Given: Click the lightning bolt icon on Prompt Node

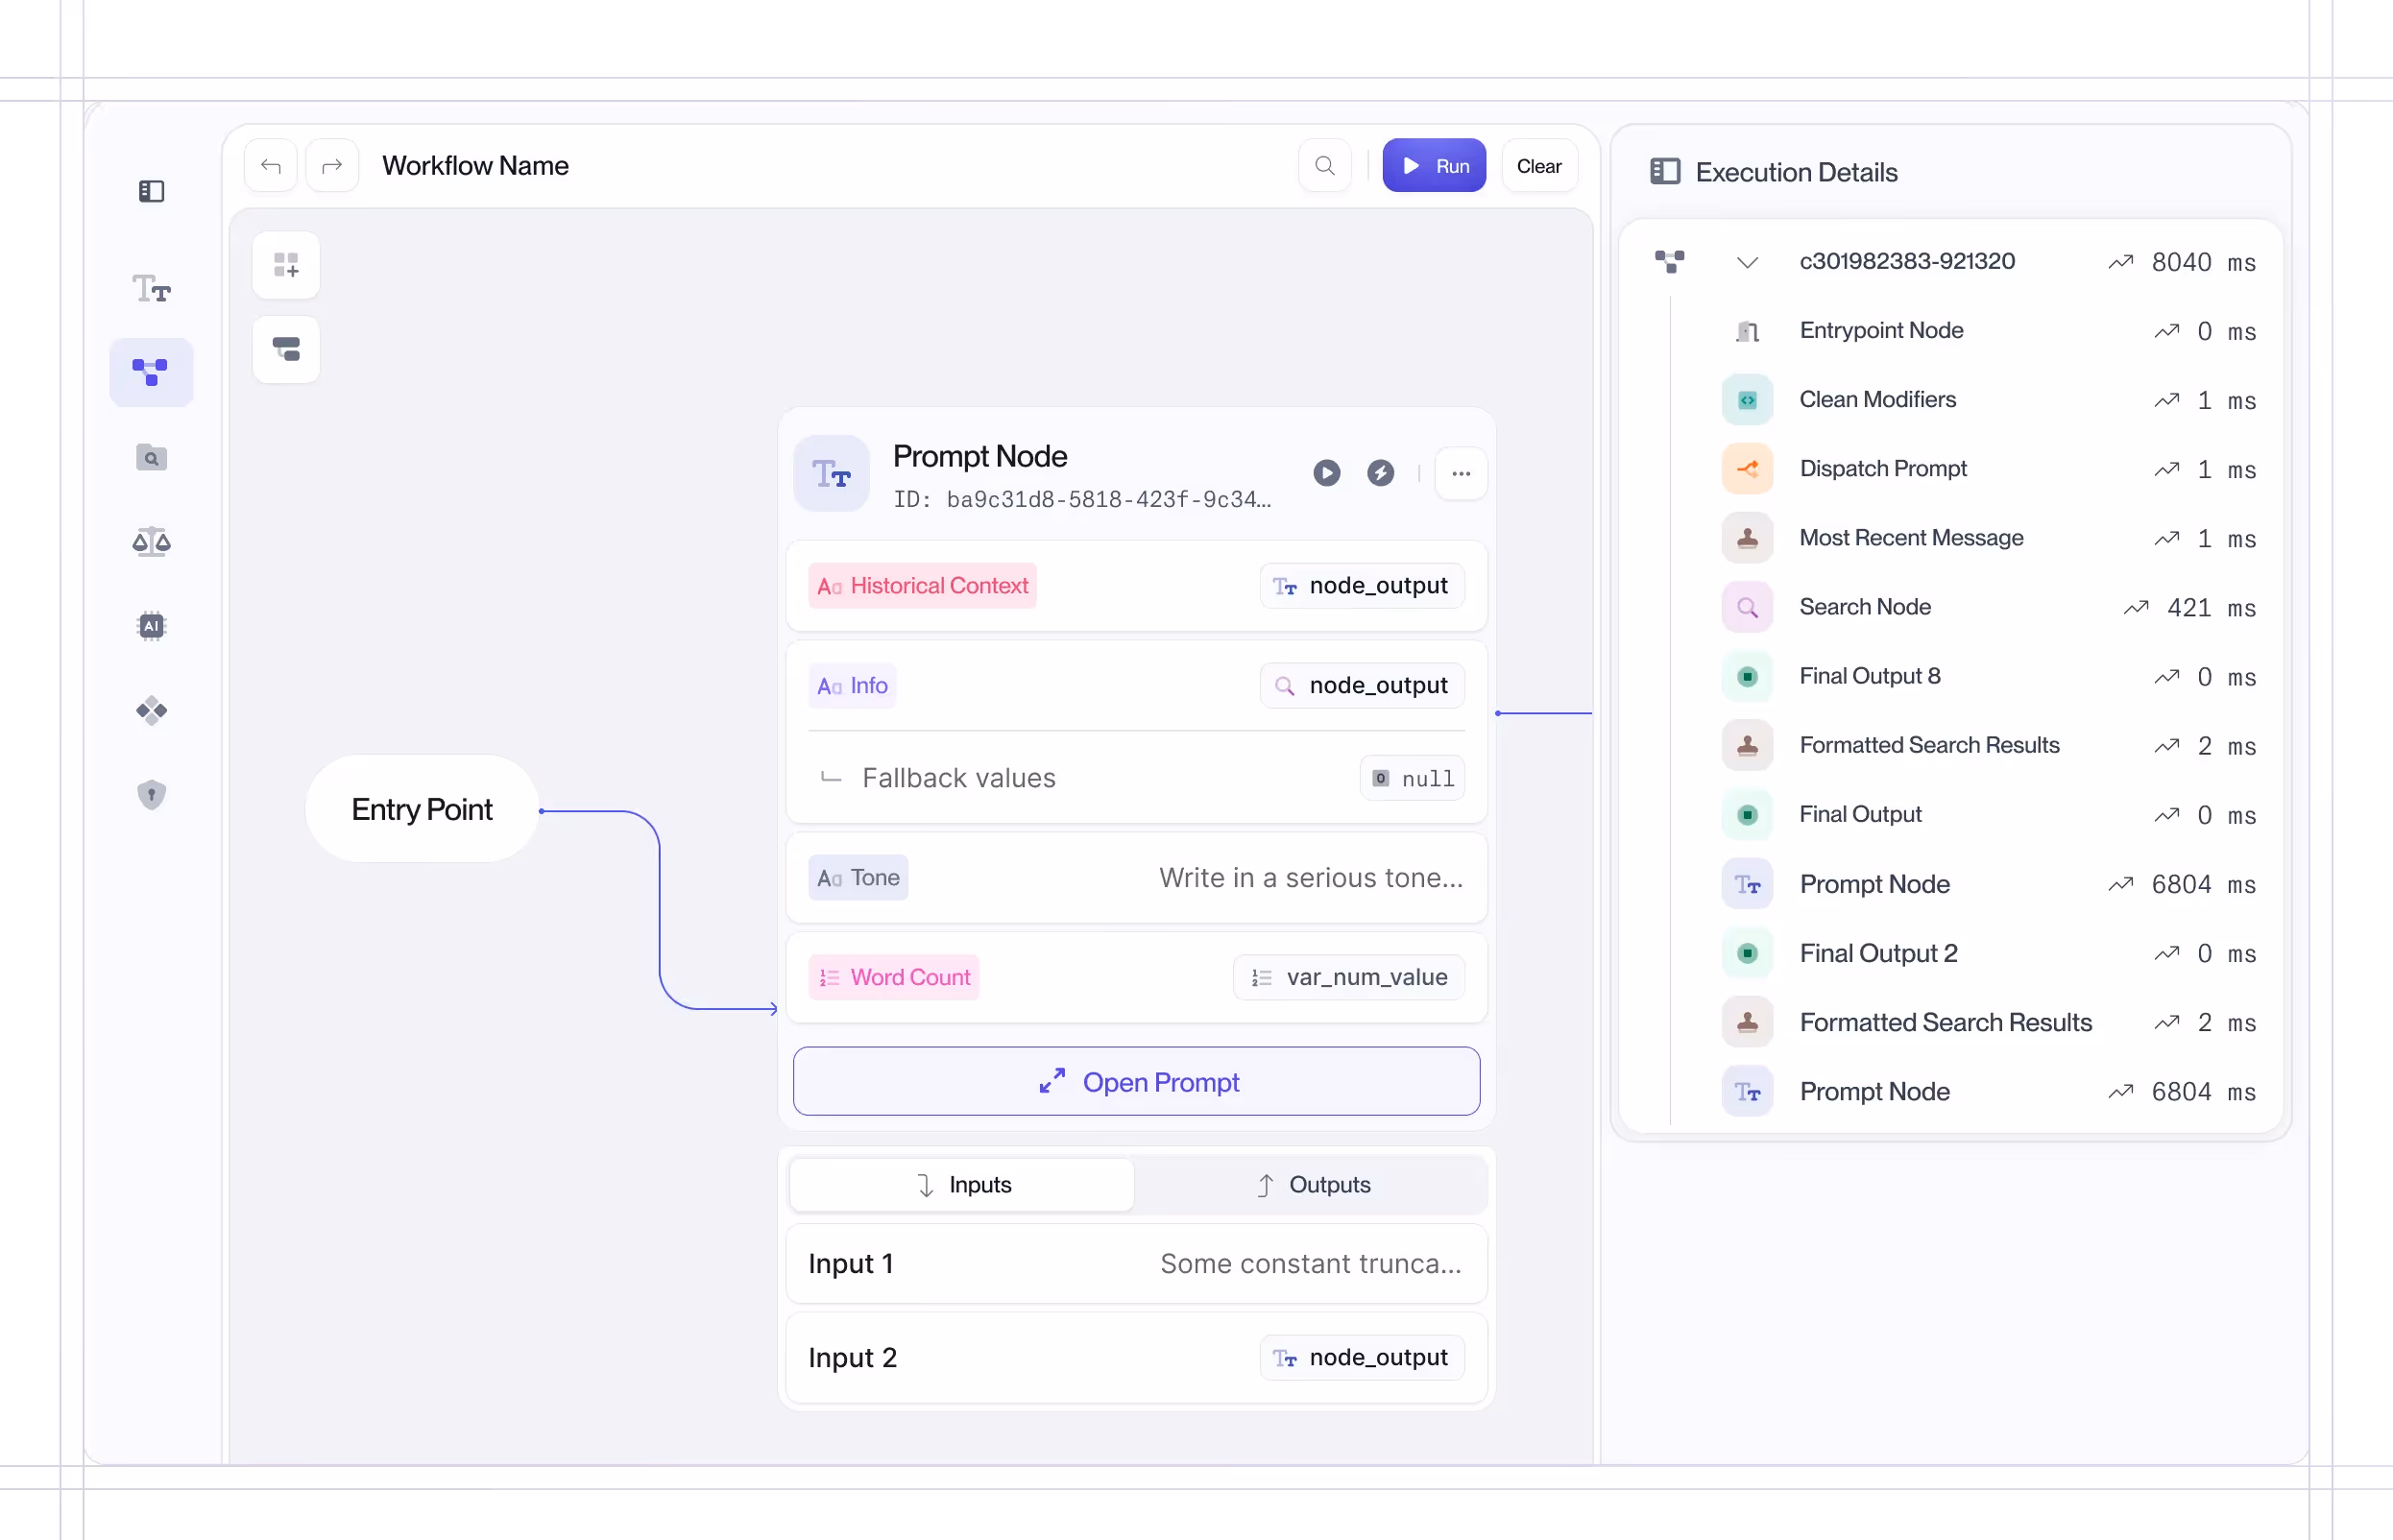Looking at the screenshot, I should click(x=1380, y=473).
